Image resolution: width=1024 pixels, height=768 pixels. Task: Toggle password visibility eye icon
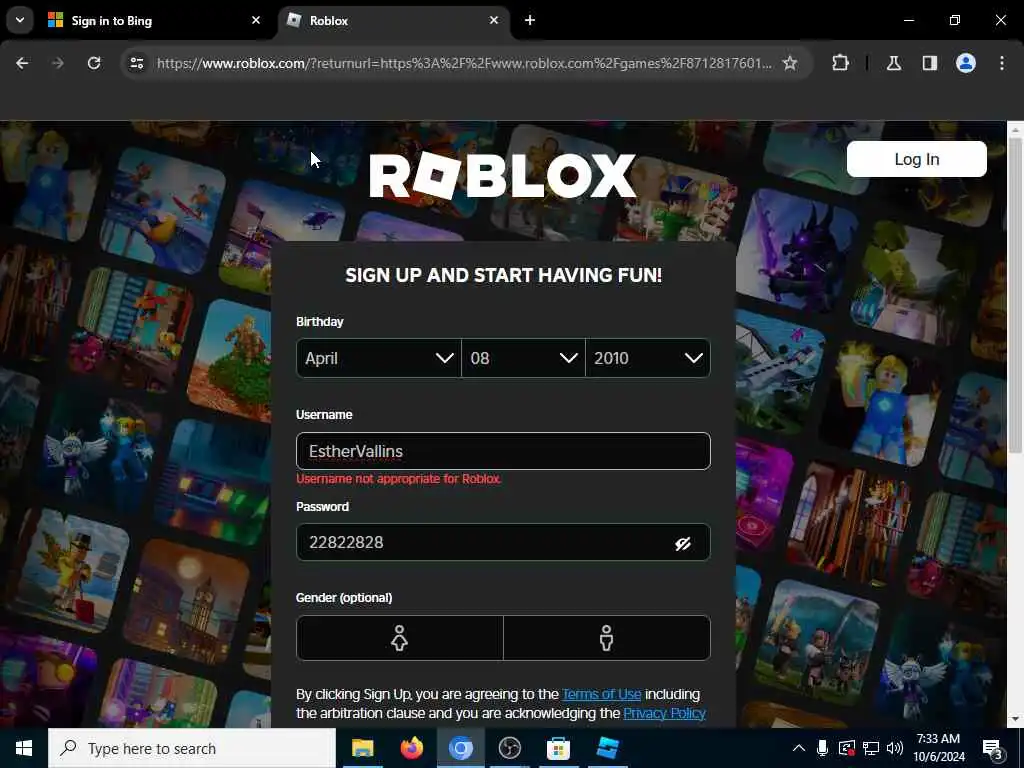(x=682, y=543)
